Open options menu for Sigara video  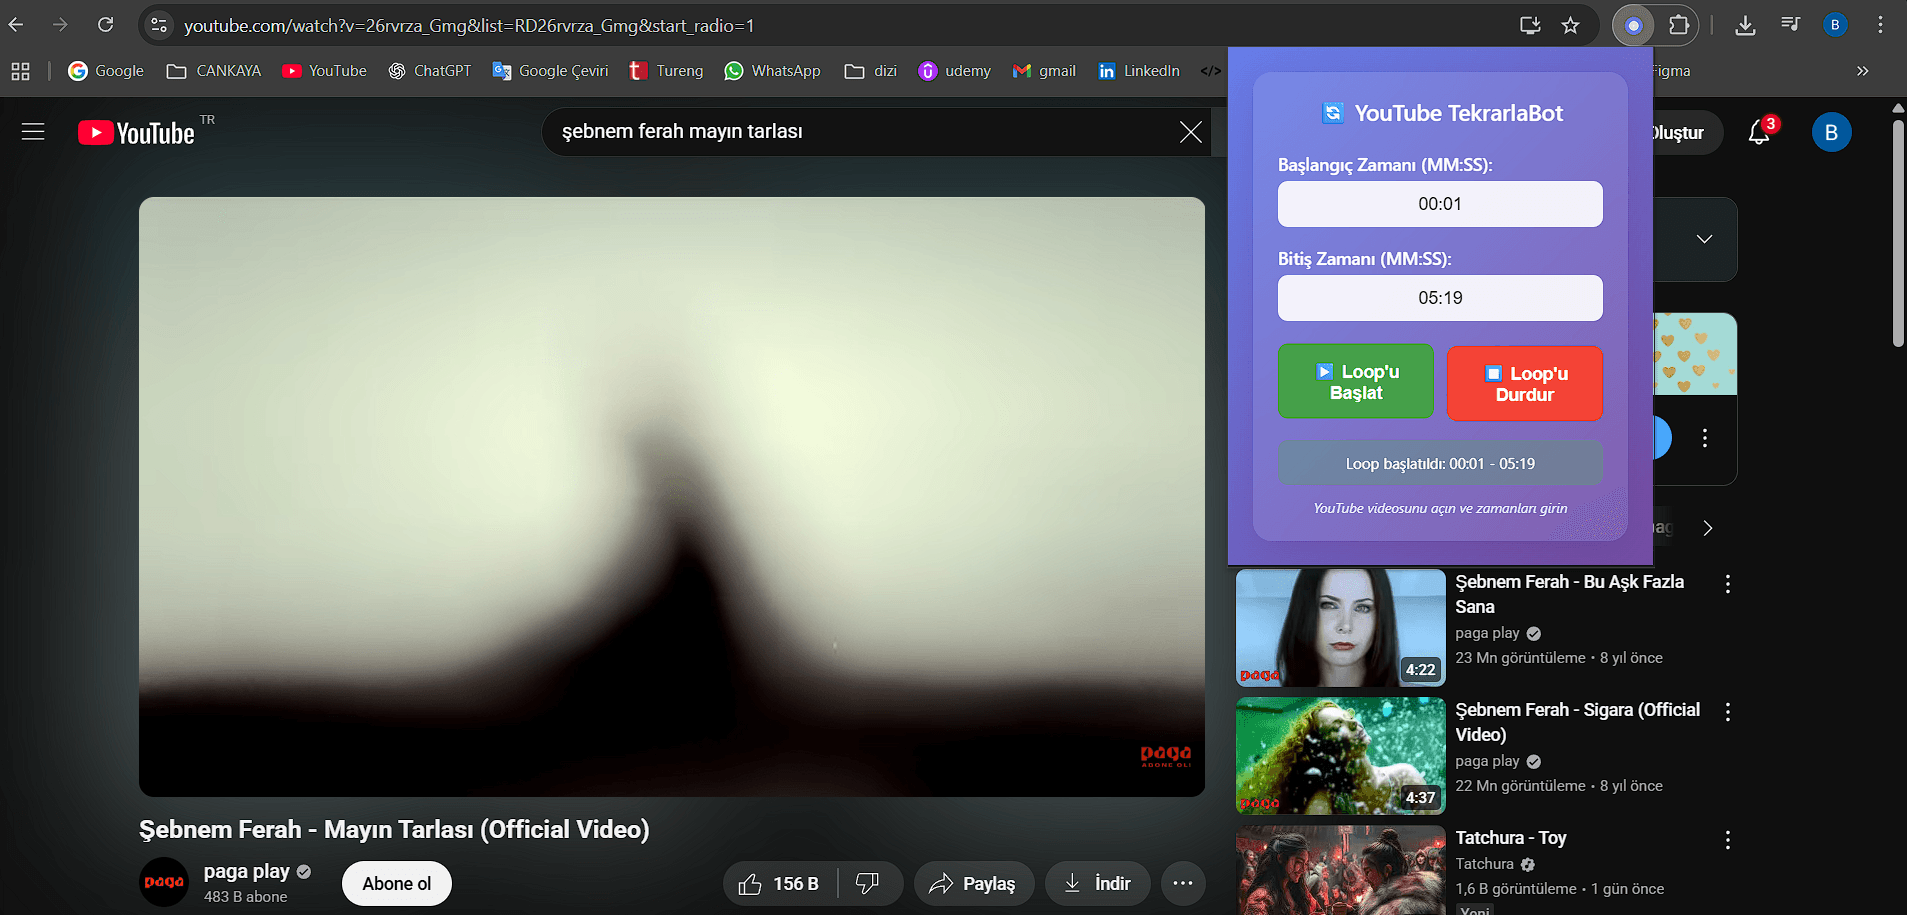(1727, 712)
